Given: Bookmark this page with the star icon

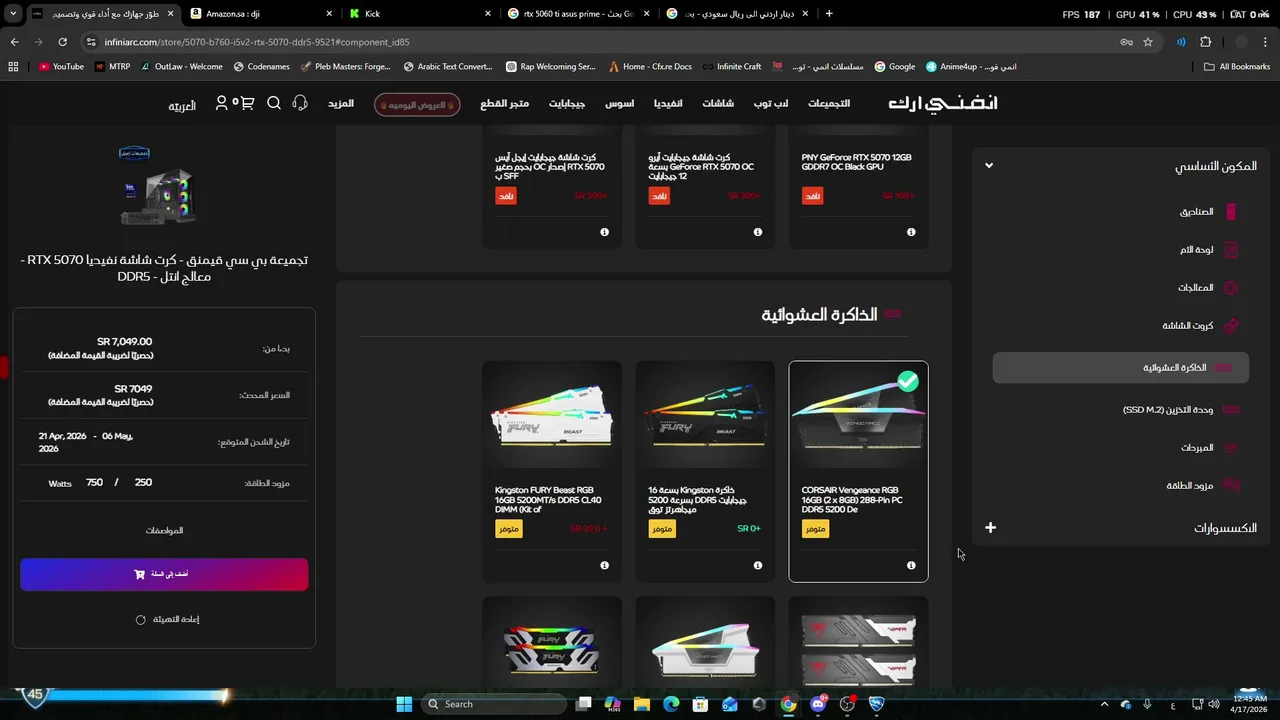Looking at the screenshot, I should 1148,42.
